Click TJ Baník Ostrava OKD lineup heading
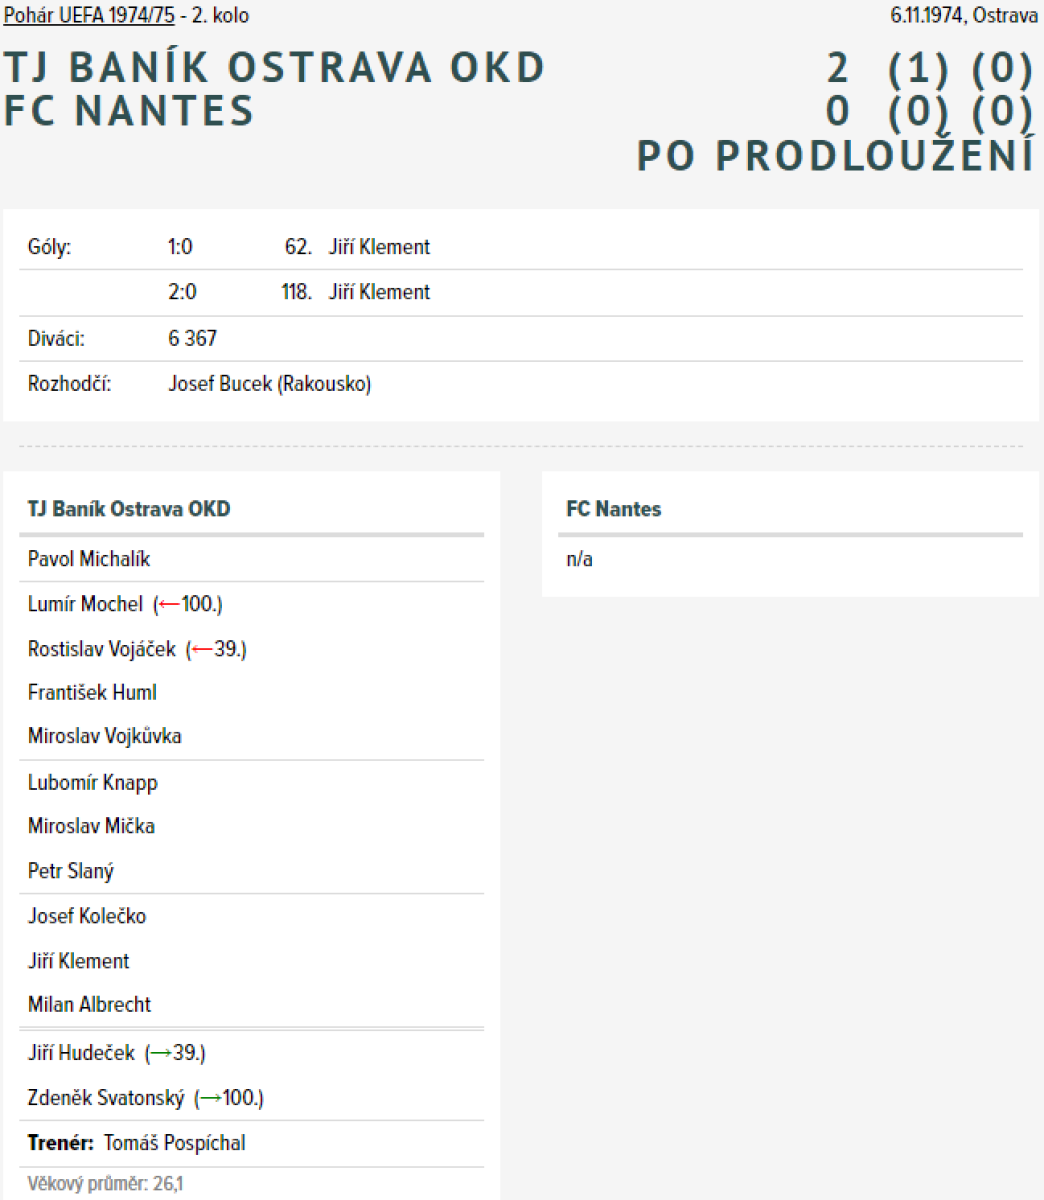This screenshot has width=1044, height=1200. tap(129, 509)
